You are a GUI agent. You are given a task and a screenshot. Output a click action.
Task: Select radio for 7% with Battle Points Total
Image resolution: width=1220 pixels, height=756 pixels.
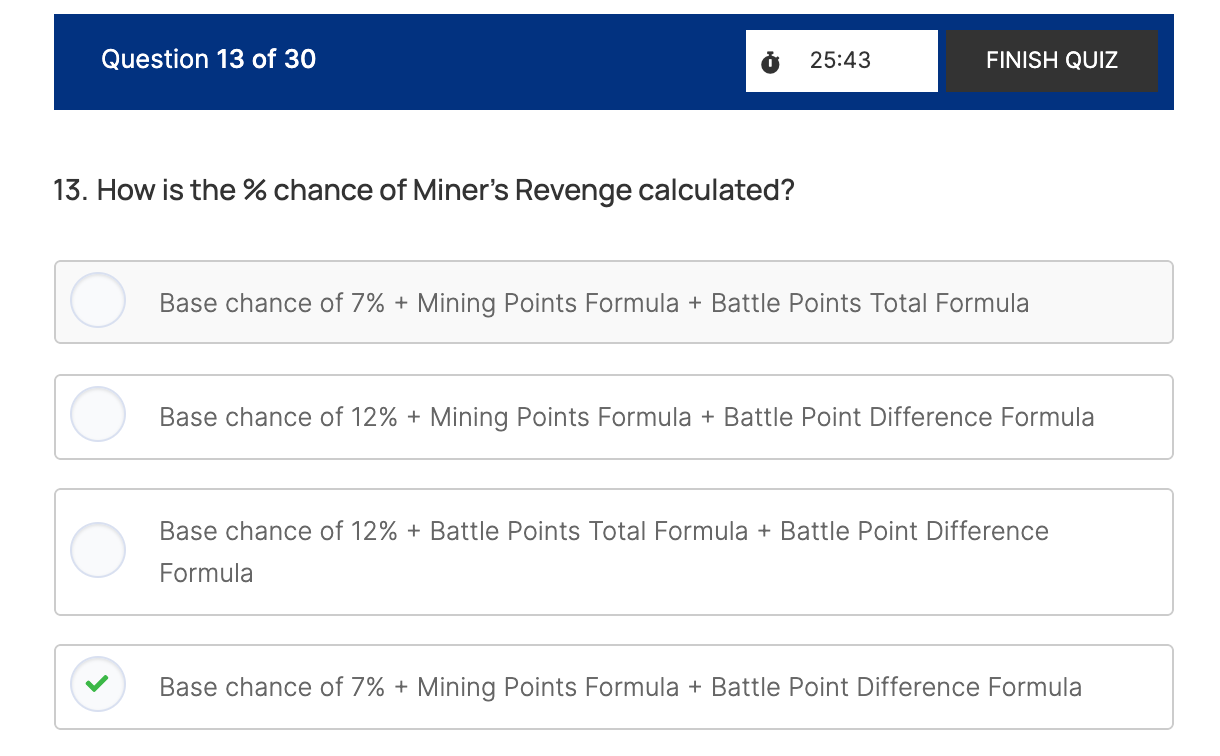(x=98, y=301)
